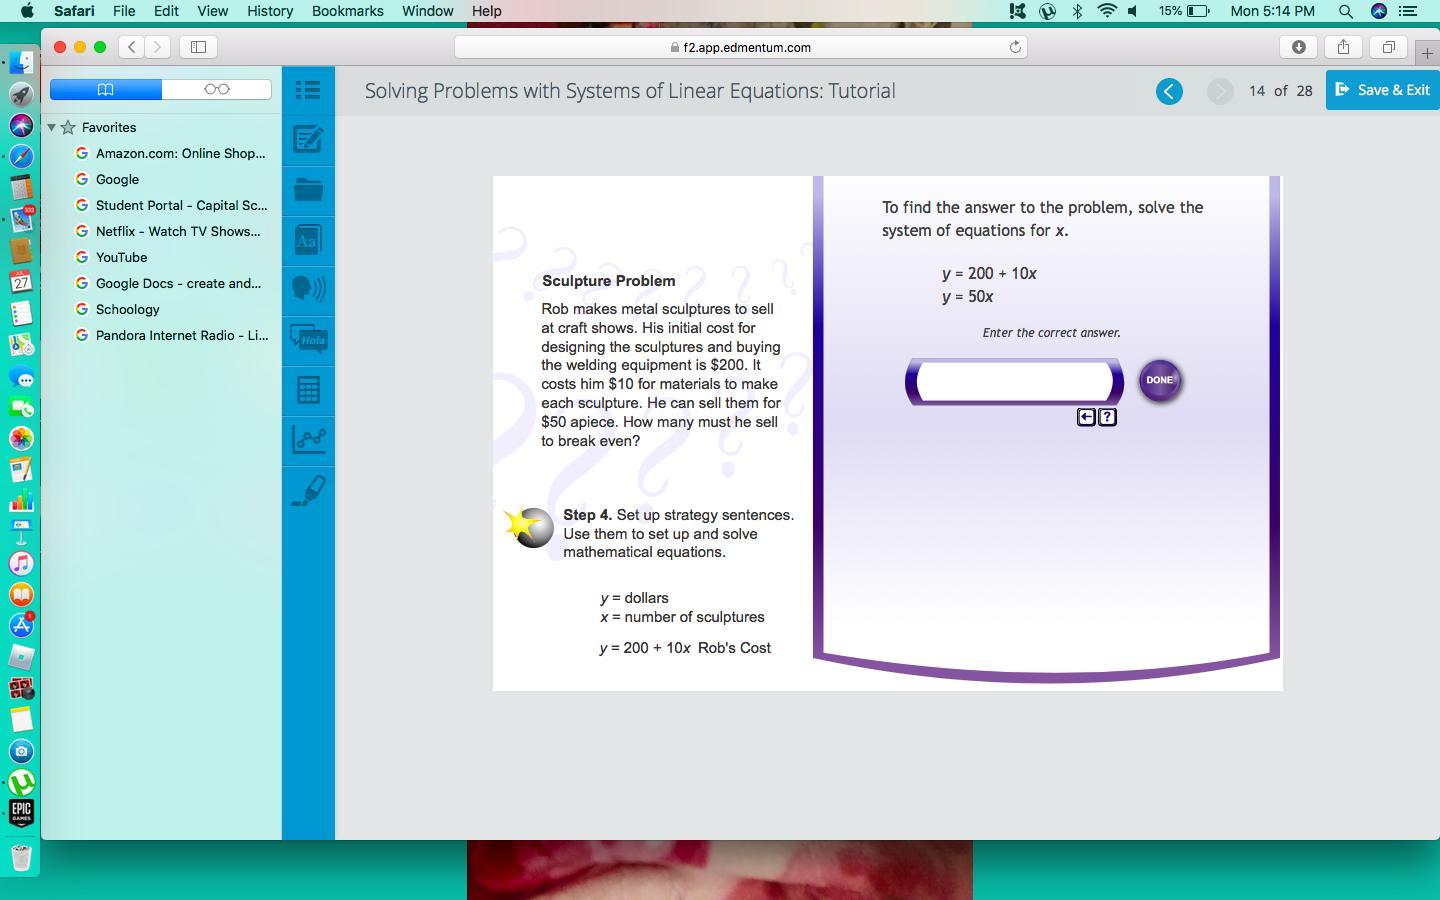
Task: Activate the text-to-speech audio tool
Action: pos(308,289)
